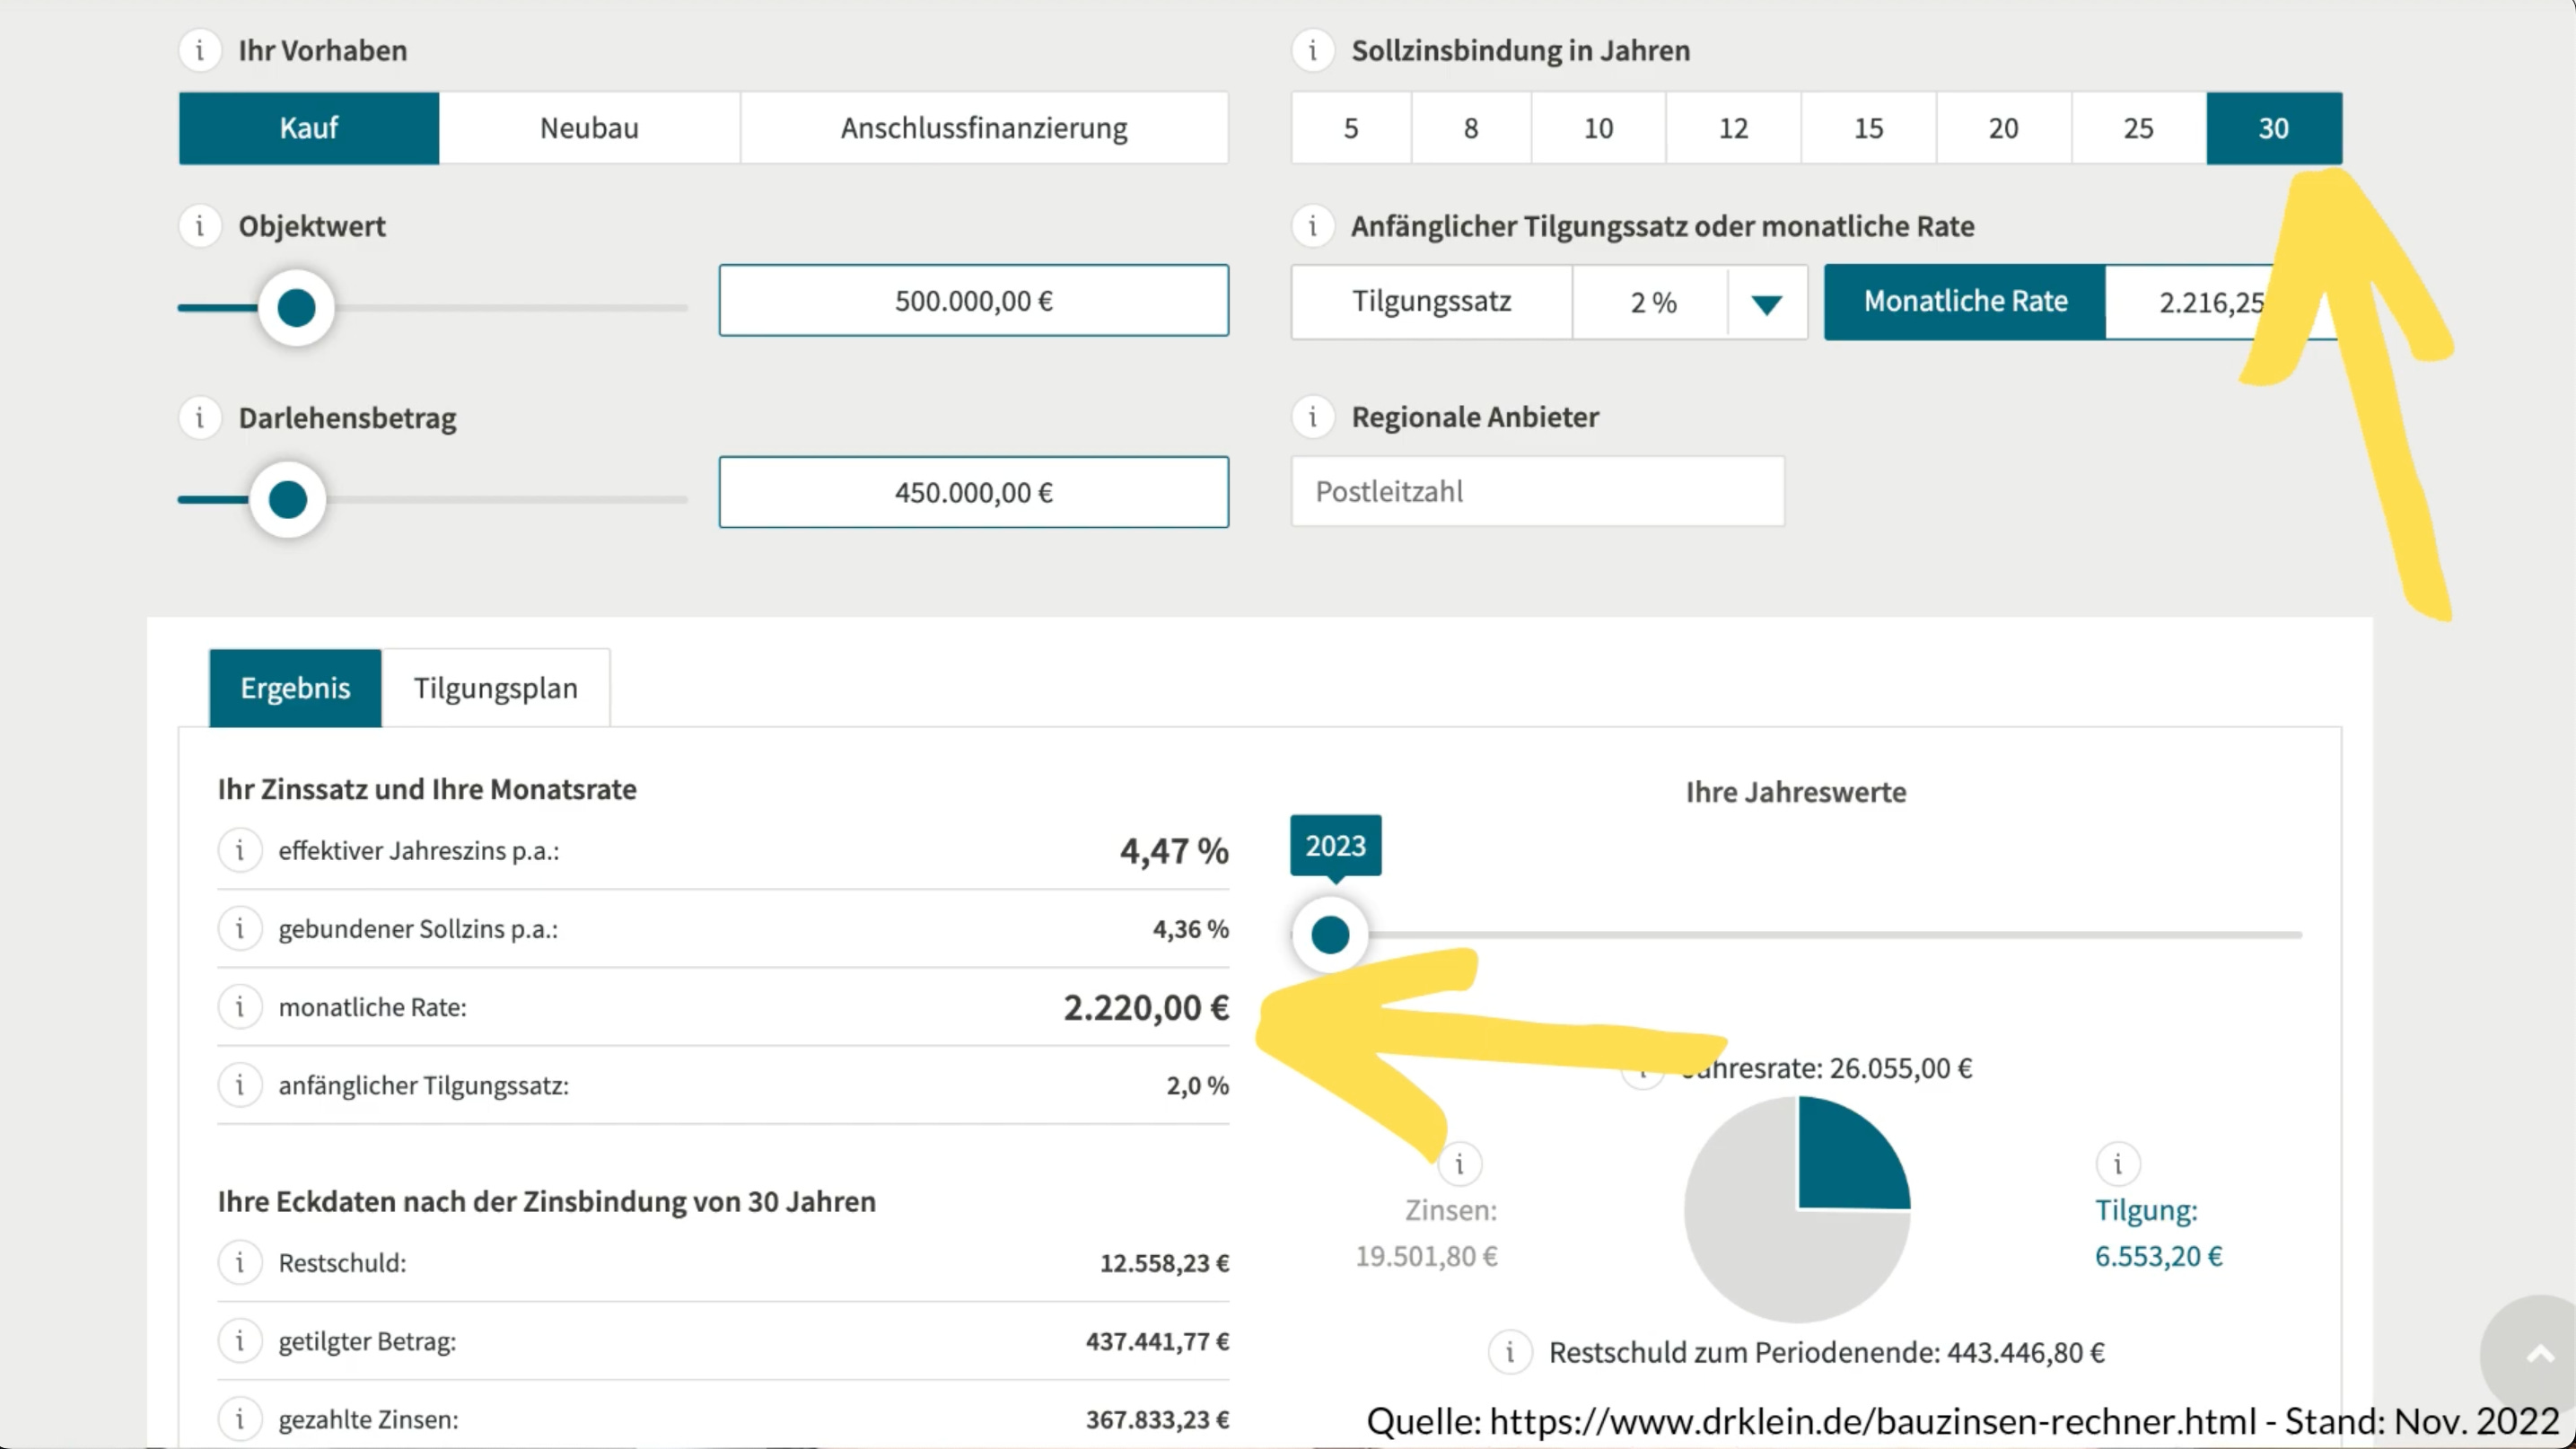Expand the Tilgungssatz percentage dropdown arrow
The width and height of the screenshot is (2576, 1449).
point(1767,303)
